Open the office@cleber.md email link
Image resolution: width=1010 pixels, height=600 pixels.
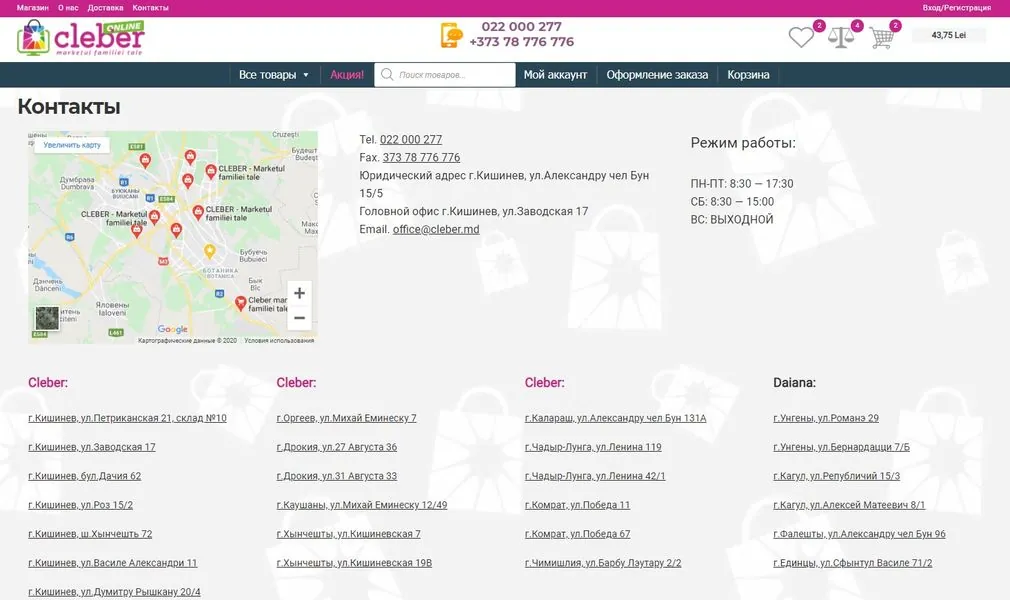point(436,229)
